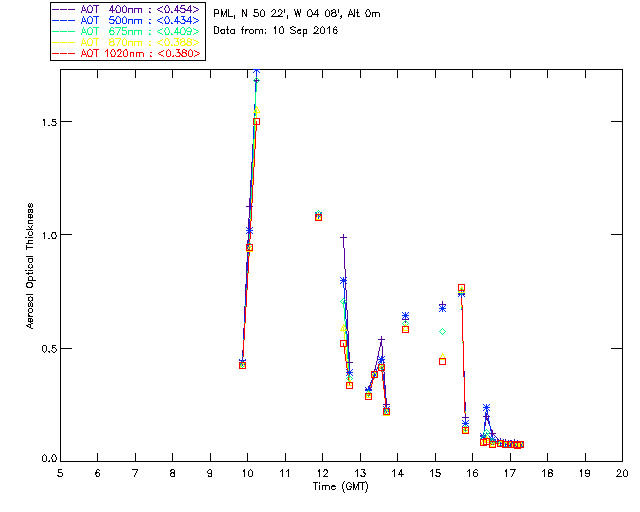Click the red square at the tallest peak

pyautogui.click(x=256, y=122)
